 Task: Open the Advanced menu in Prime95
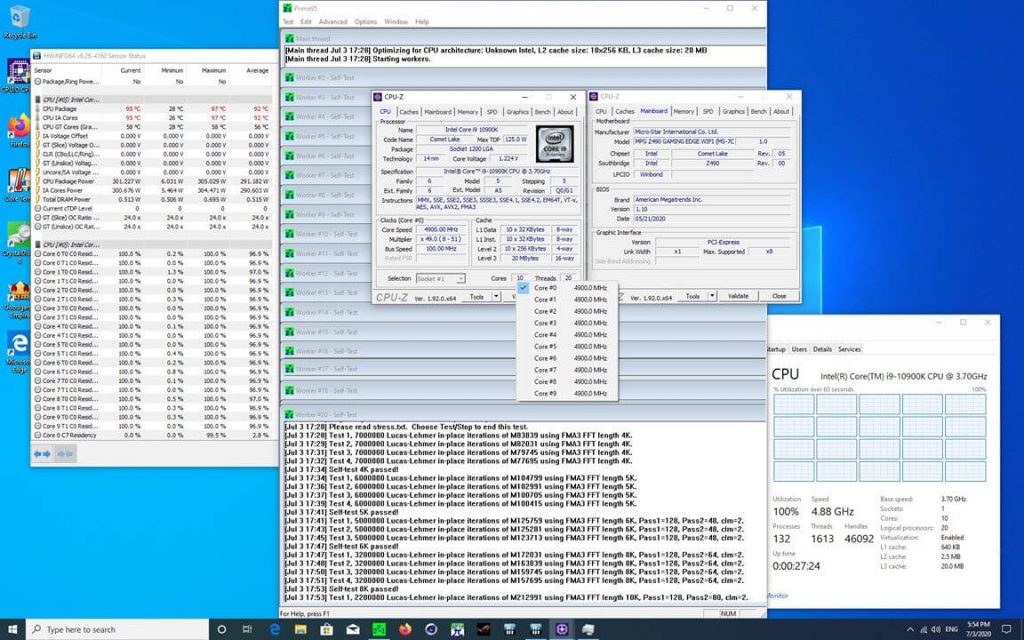(333, 22)
